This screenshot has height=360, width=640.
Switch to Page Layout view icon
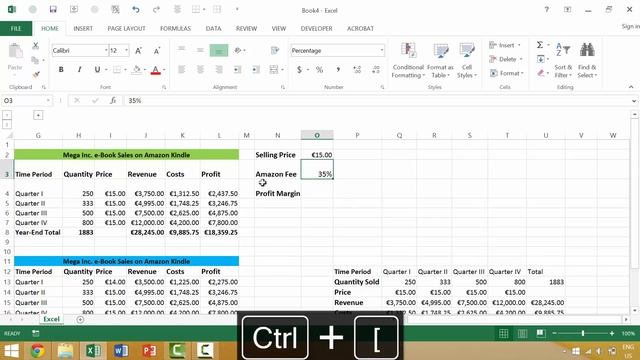[522, 334]
